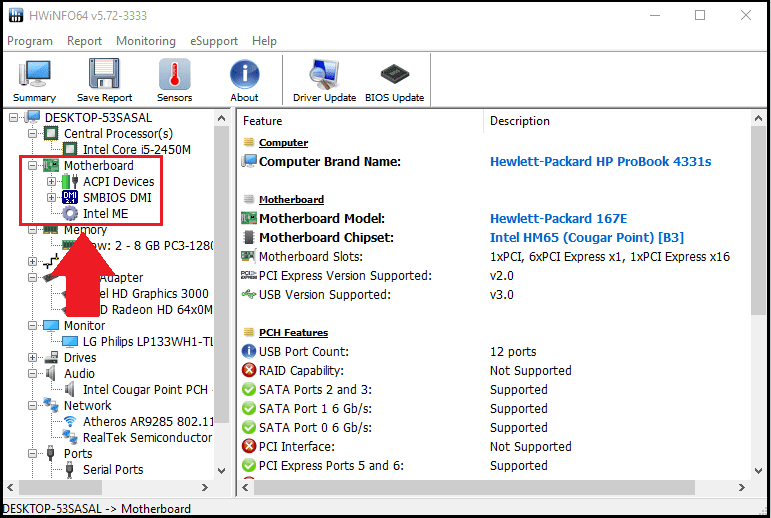Click the BIOS Update chip icon
The height and width of the screenshot is (518, 771).
click(x=394, y=80)
